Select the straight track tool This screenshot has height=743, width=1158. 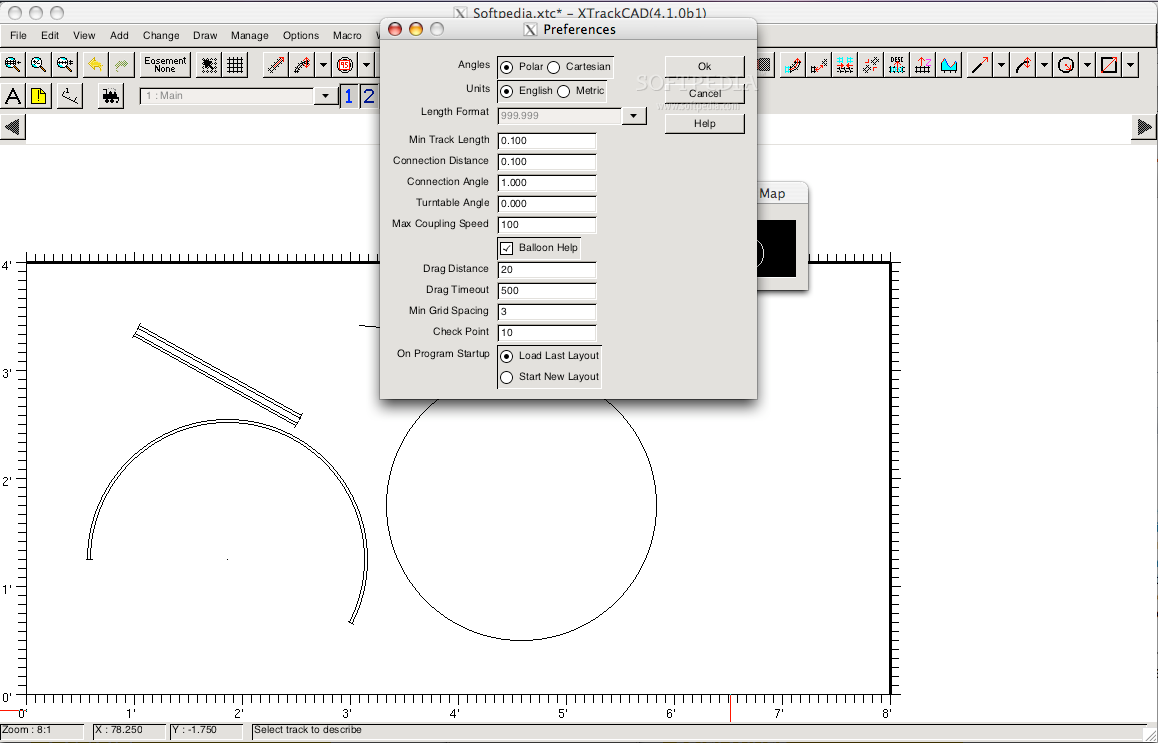[x=276, y=65]
